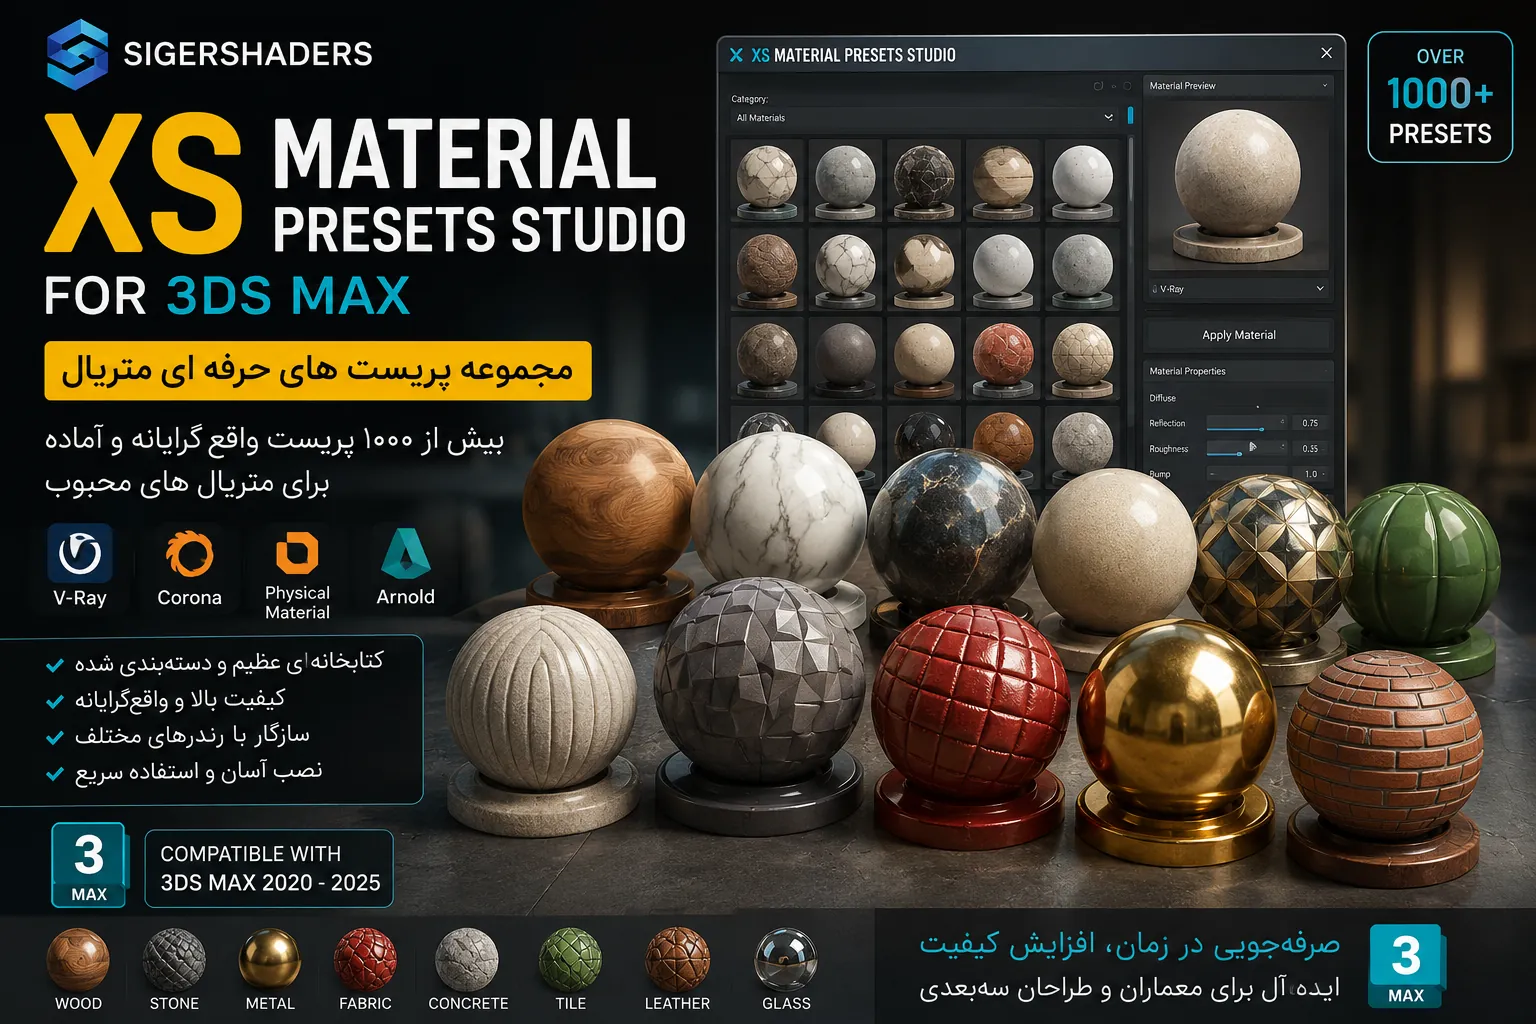Click the Material Properties section header
The height and width of the screenshot is (1024, 1536).
point(1238,371)
